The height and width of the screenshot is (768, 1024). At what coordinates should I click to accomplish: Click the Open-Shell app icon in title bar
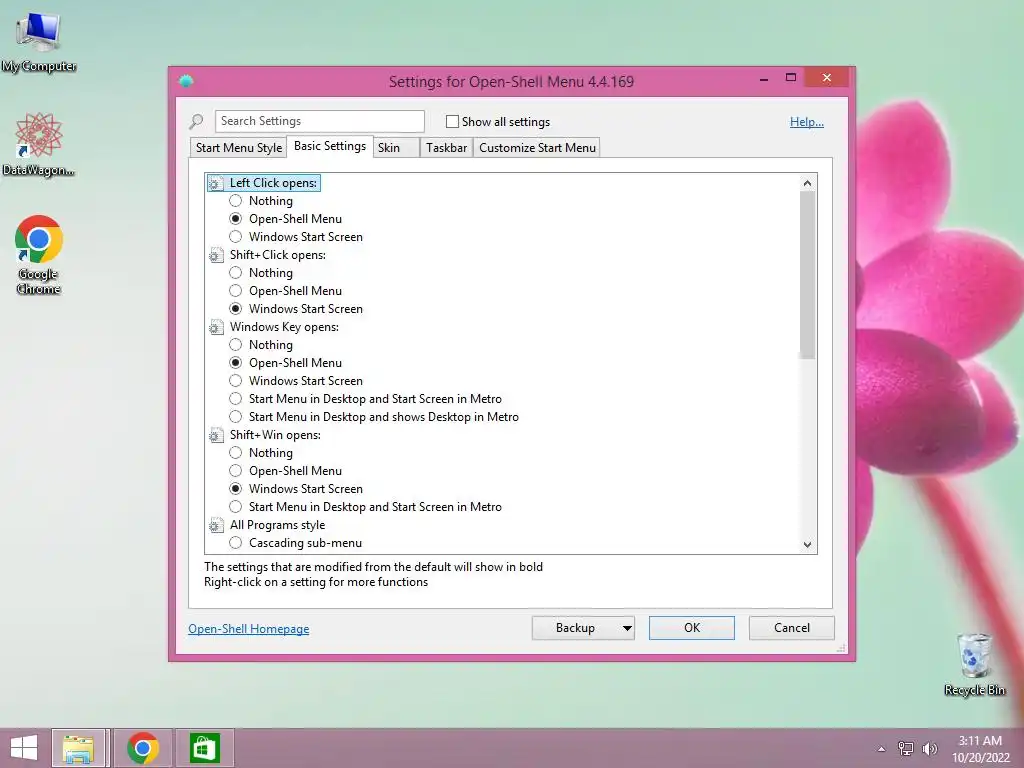tap(186, 81)
